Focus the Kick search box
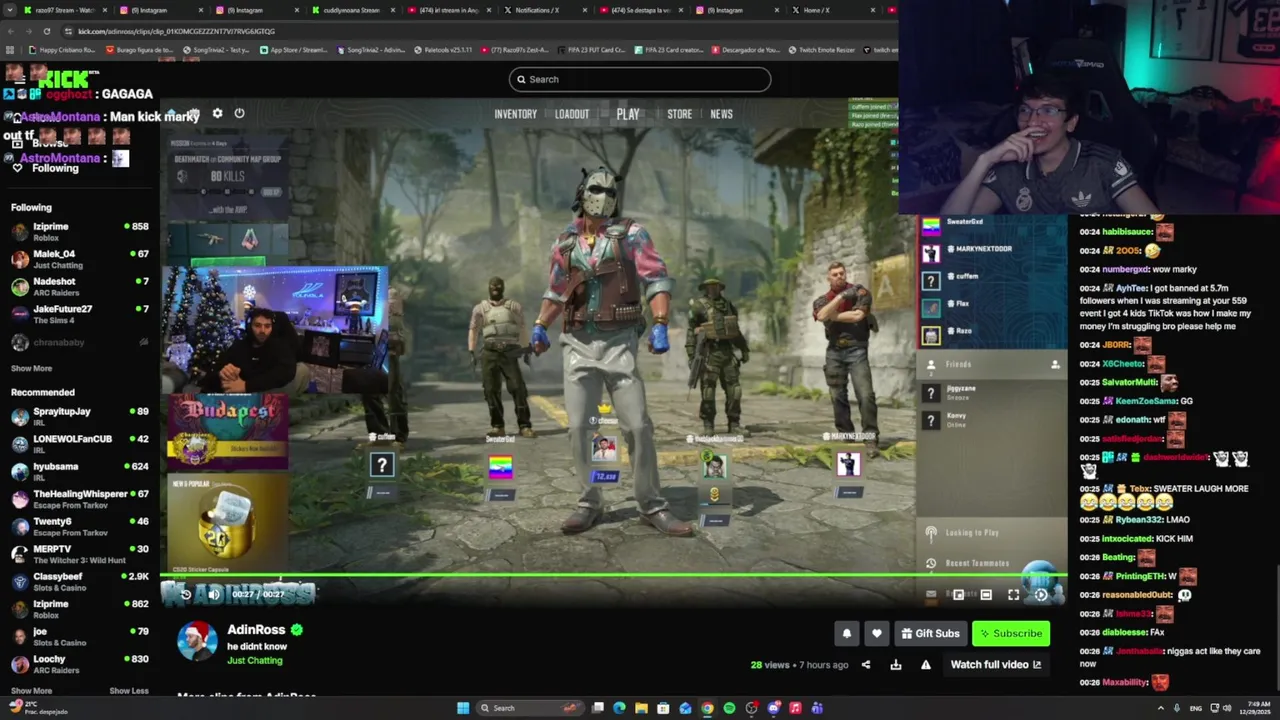This screenshot has height=720, width=1280. click(640, 79)
